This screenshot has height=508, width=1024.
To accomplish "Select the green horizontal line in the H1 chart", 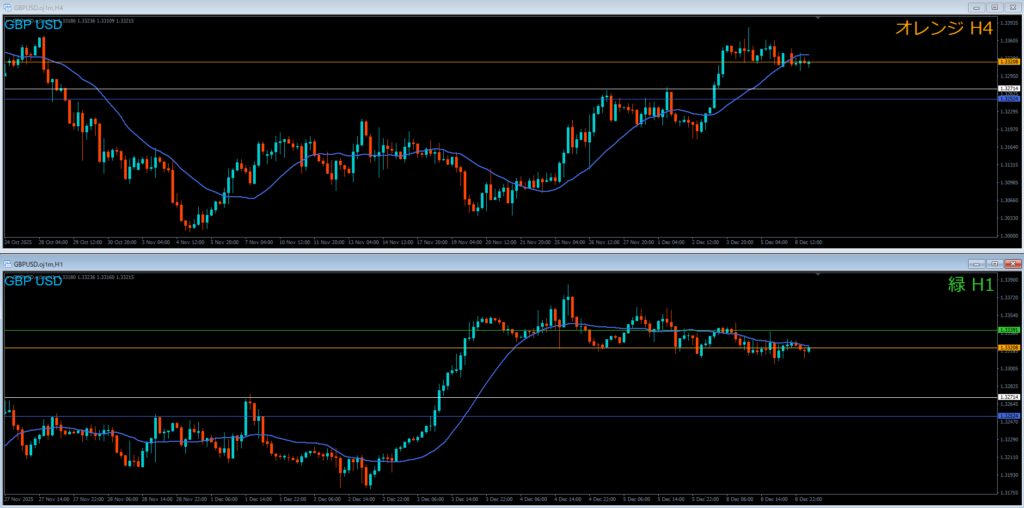I will click(x=500, y=330).
